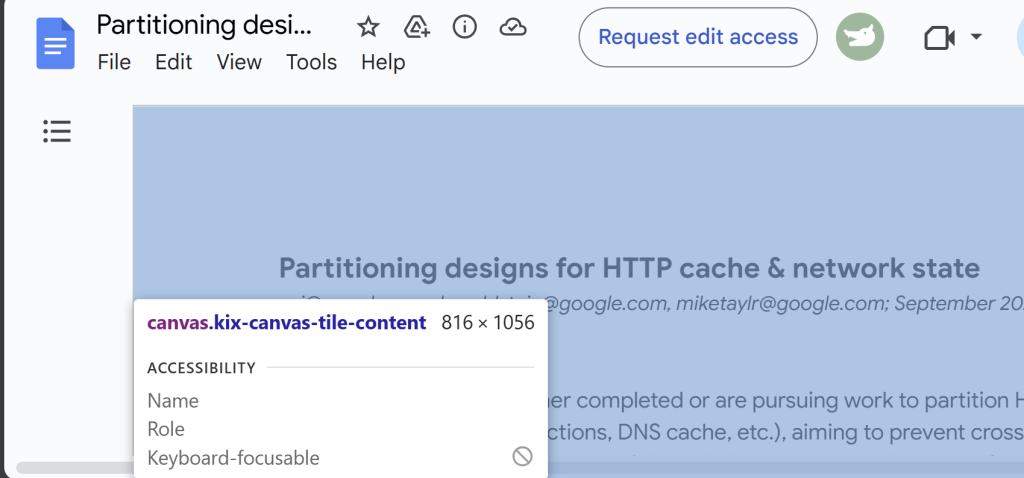Click the green anonymous viewer avatar
The width and height of the screenshot is (1024, 478).
[x=860, y=38]
